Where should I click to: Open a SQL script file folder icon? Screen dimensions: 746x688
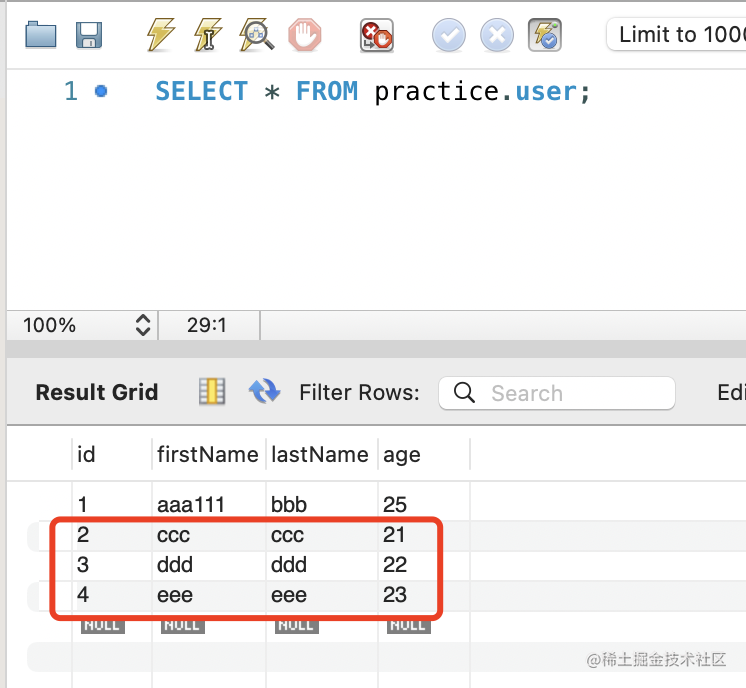(x=41, y=36)
